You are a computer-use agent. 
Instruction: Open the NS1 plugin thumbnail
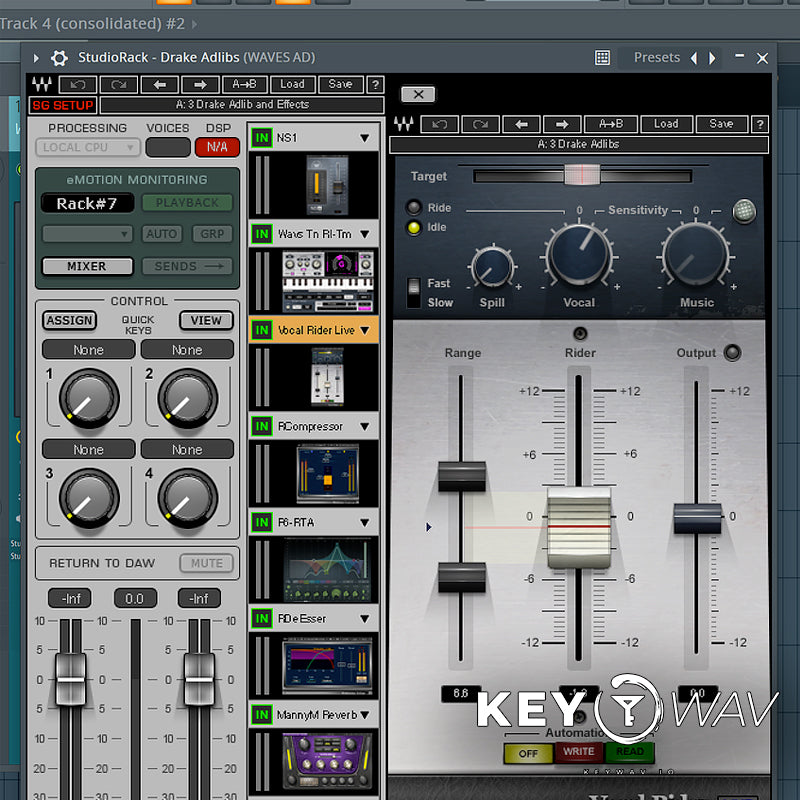click(x=327, y=185)
